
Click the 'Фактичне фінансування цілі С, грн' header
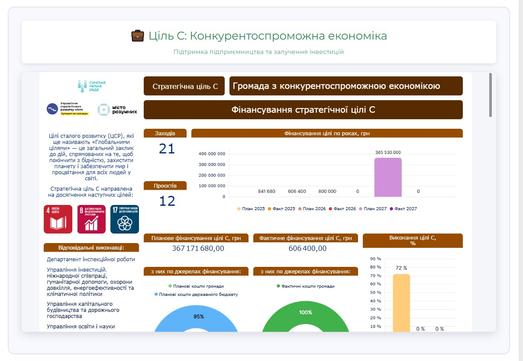(306, 238)
